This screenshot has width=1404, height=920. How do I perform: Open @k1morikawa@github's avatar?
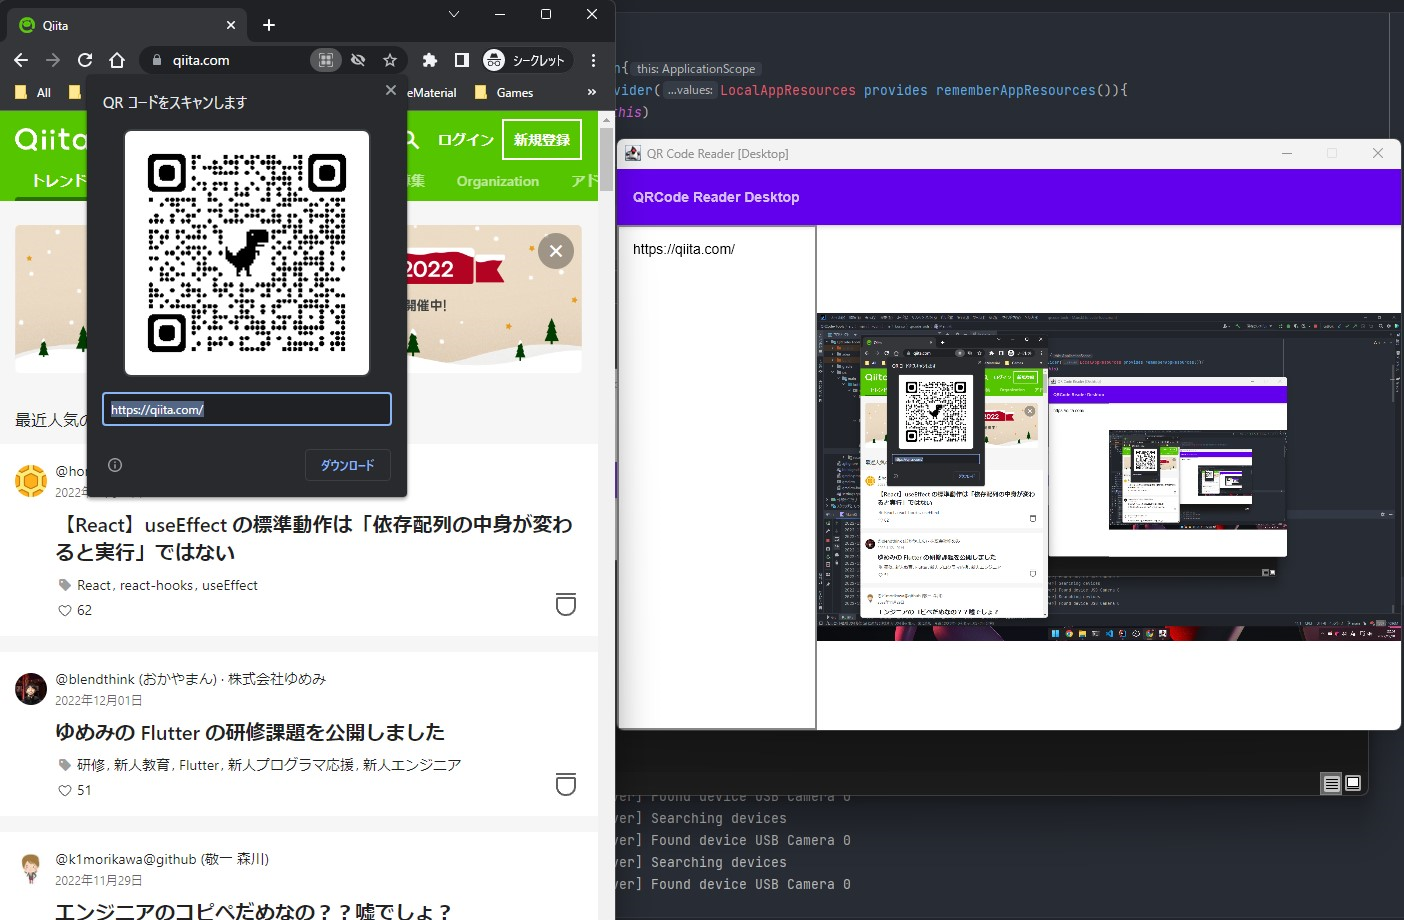pos(31,869)
